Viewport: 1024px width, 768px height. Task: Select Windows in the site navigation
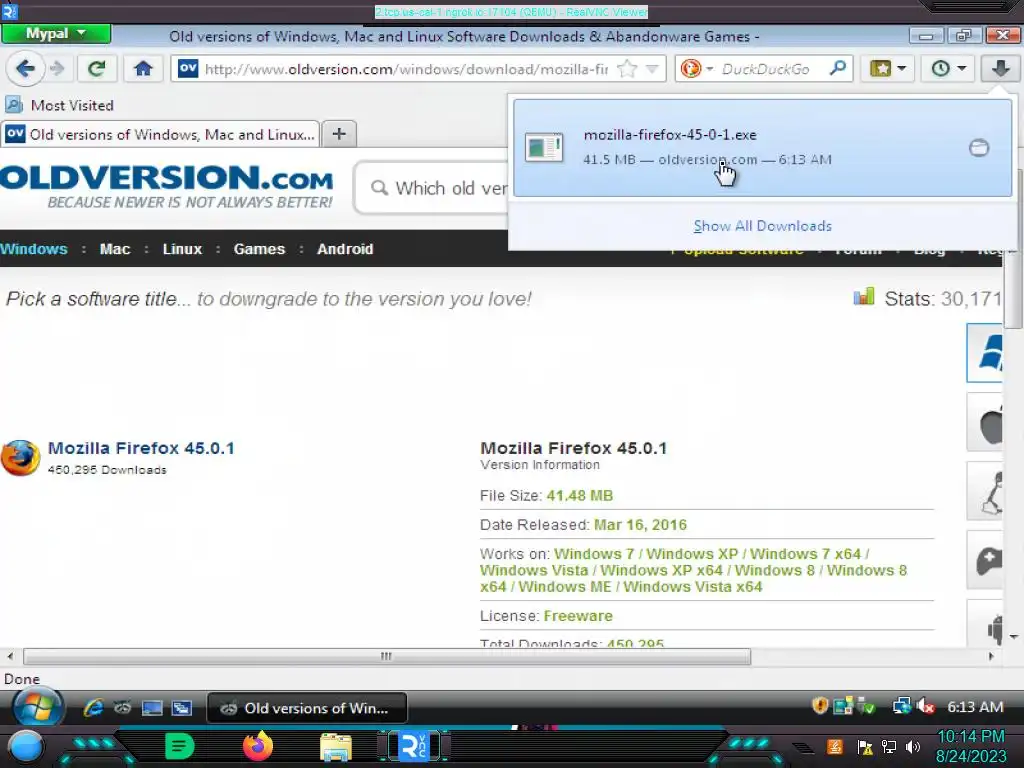coord(33,249)
